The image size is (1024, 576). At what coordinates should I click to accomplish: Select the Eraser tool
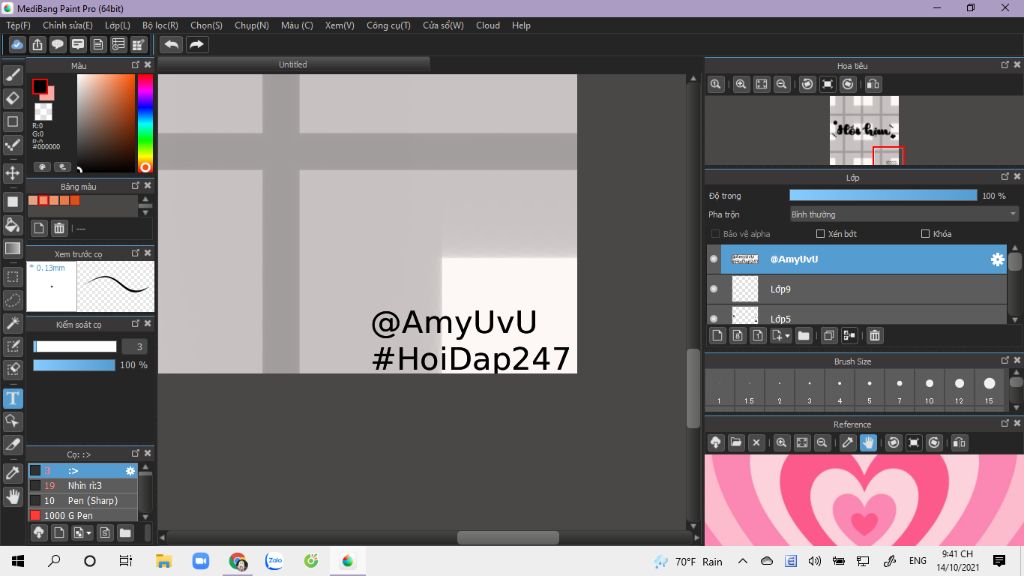12,98
